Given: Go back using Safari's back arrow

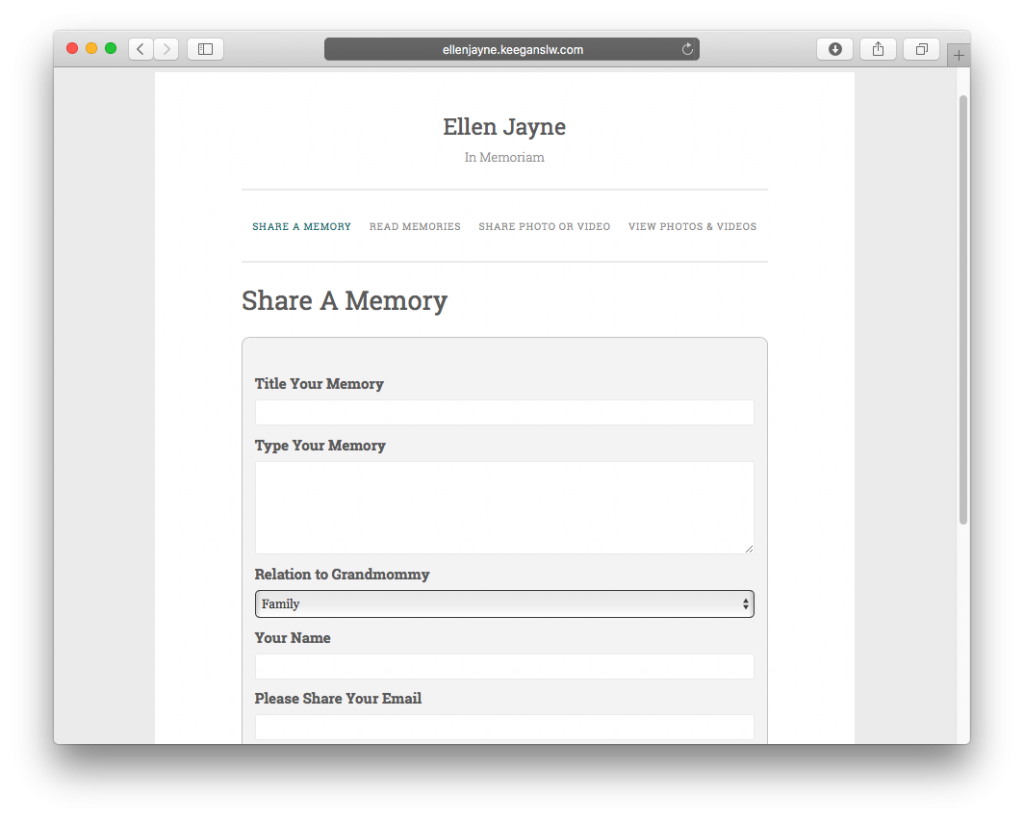Looking at the screenshot, I should (140, 49).
